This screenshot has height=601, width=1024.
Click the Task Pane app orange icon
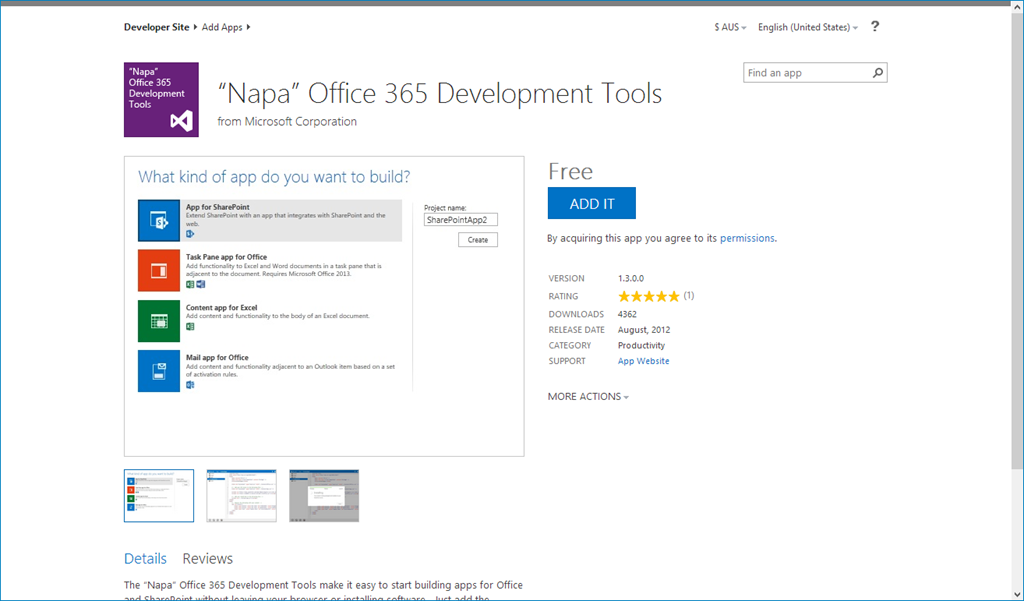click(x=158, y=270)
